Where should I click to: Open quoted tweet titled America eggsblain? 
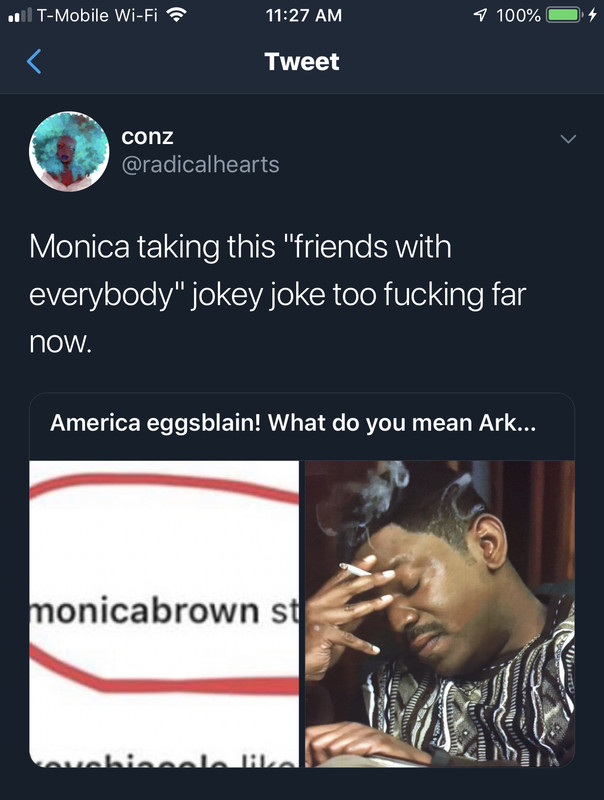click(x=293, y=423)
